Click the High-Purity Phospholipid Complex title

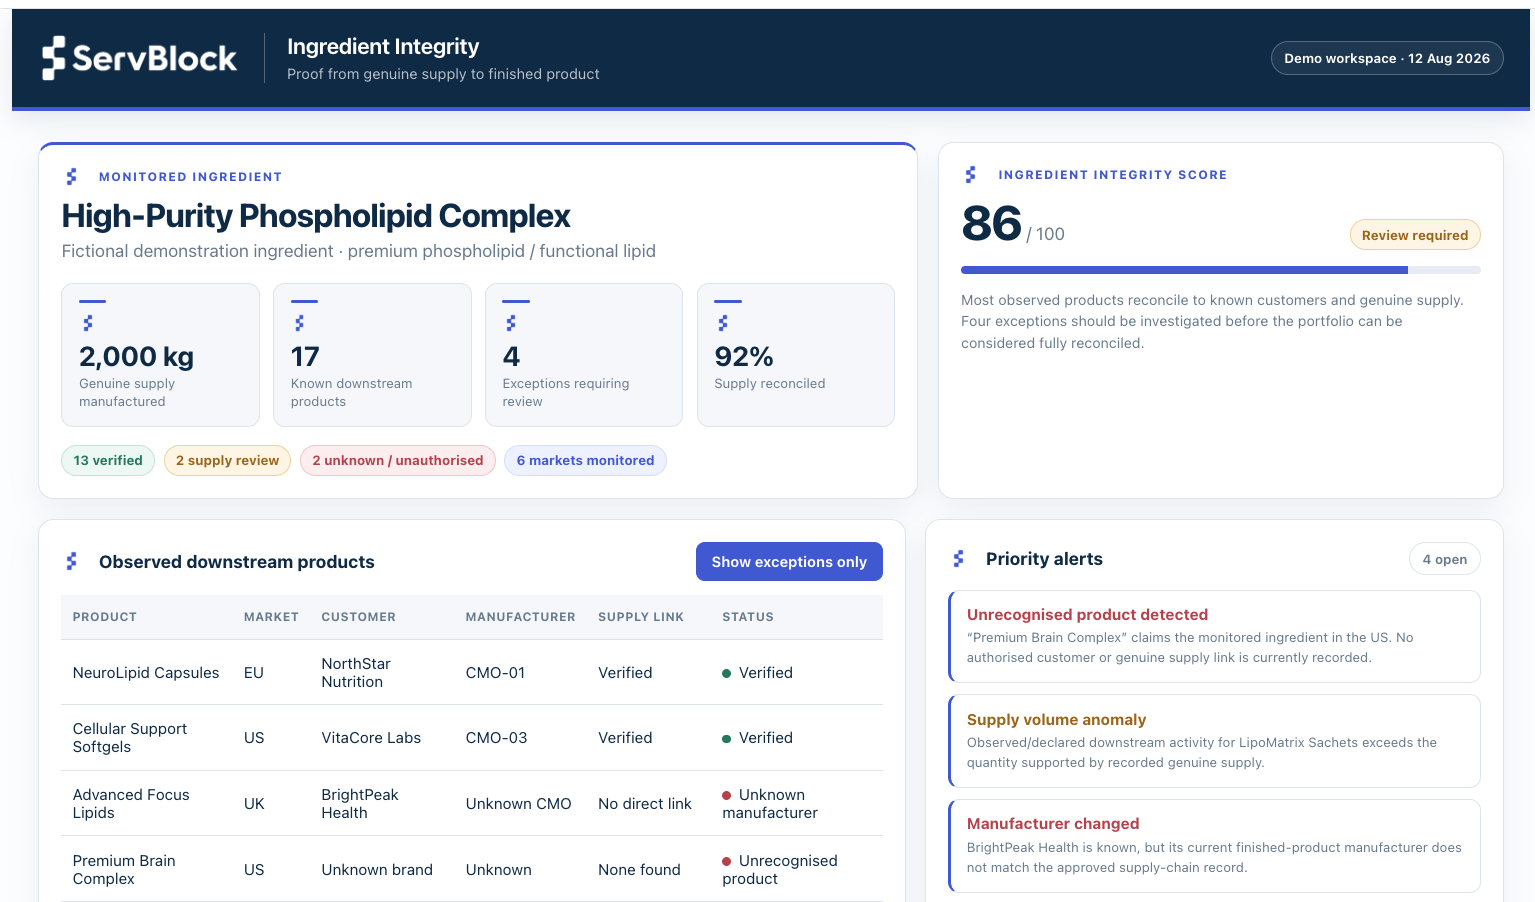(316, 216)
